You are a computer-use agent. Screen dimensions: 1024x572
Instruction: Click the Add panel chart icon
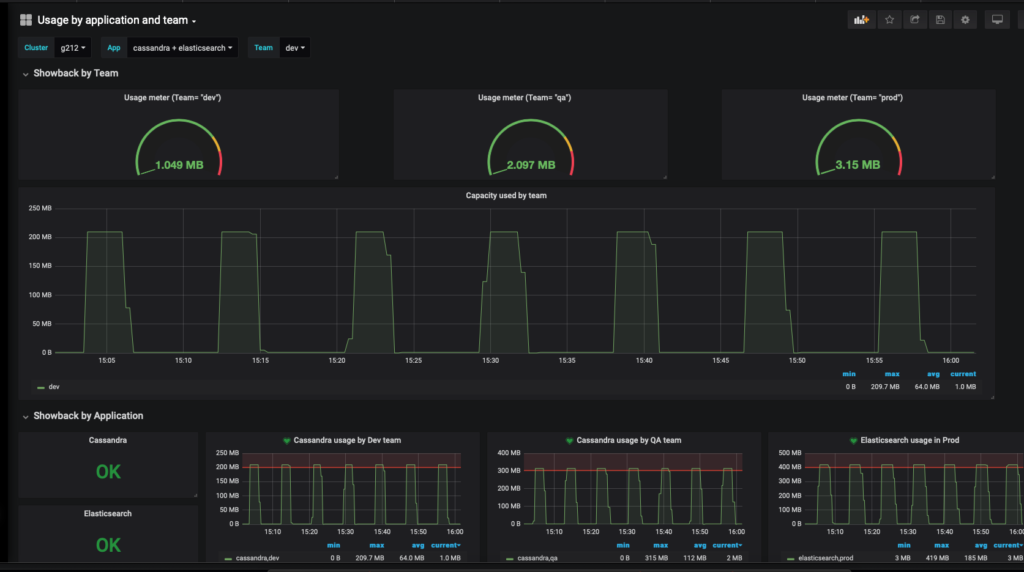coord(861,20)
